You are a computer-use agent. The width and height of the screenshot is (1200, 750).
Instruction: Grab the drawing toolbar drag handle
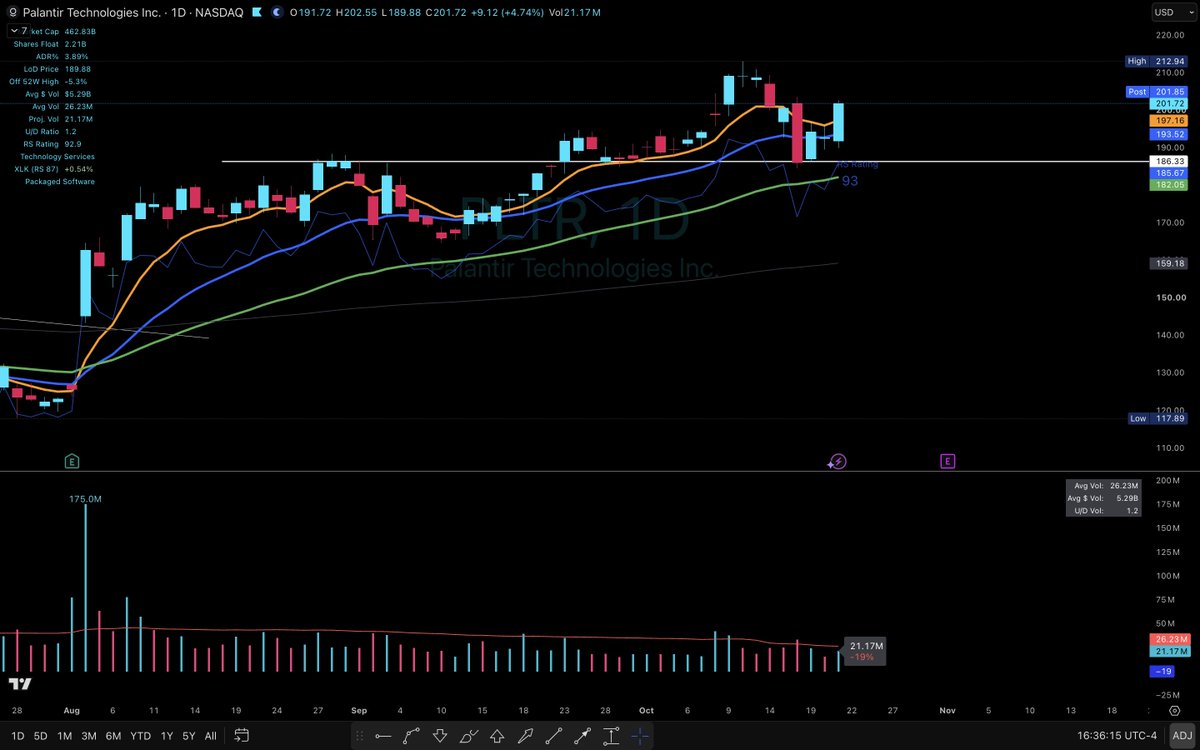(x=359, y=736)
